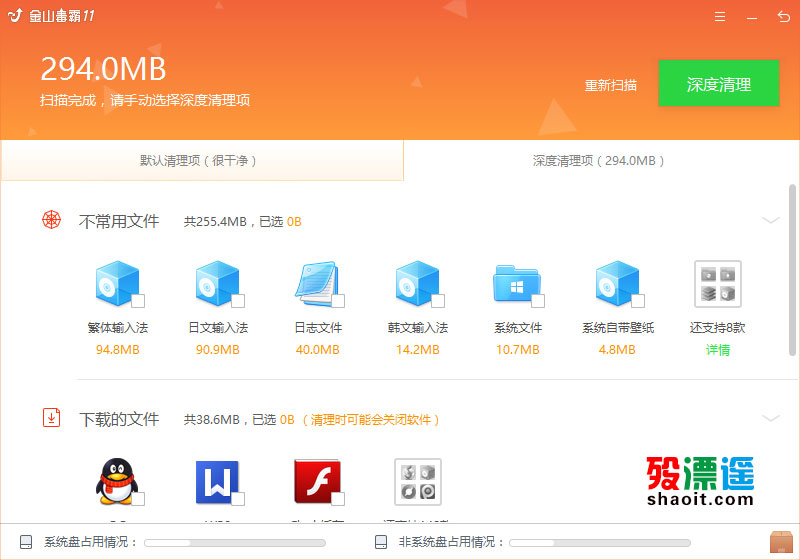
Task: Click the 系统盘占用情况 usage bar
Action: (x=235, y=543)
